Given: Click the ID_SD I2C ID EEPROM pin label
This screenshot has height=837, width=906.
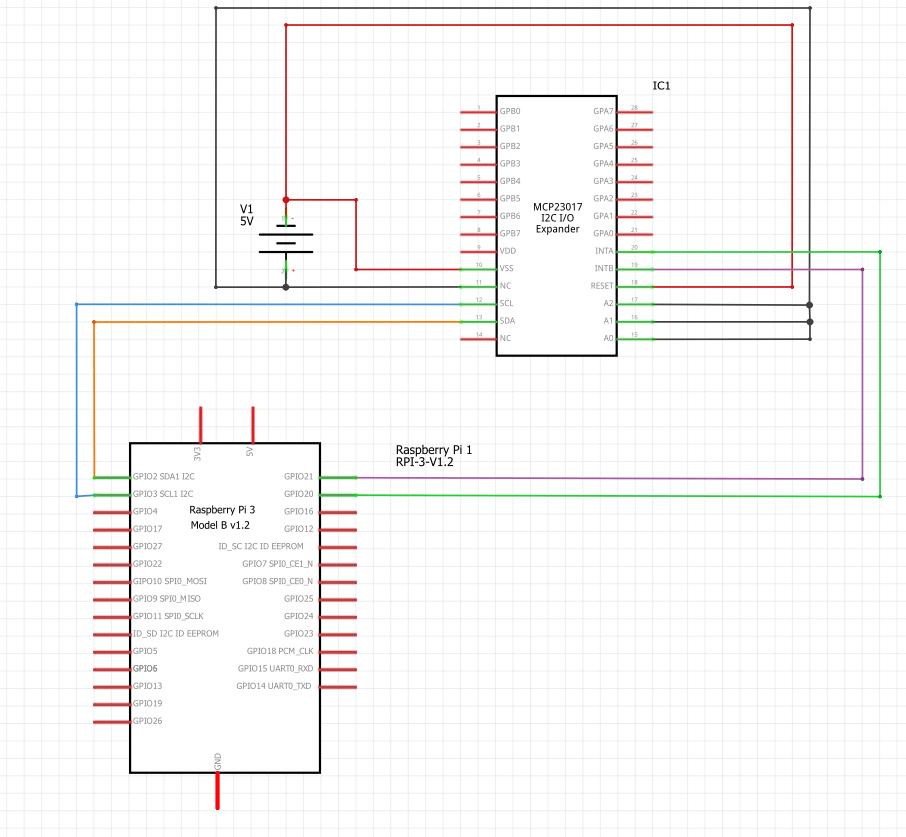Looking at the screenshot, I should 176,634.
